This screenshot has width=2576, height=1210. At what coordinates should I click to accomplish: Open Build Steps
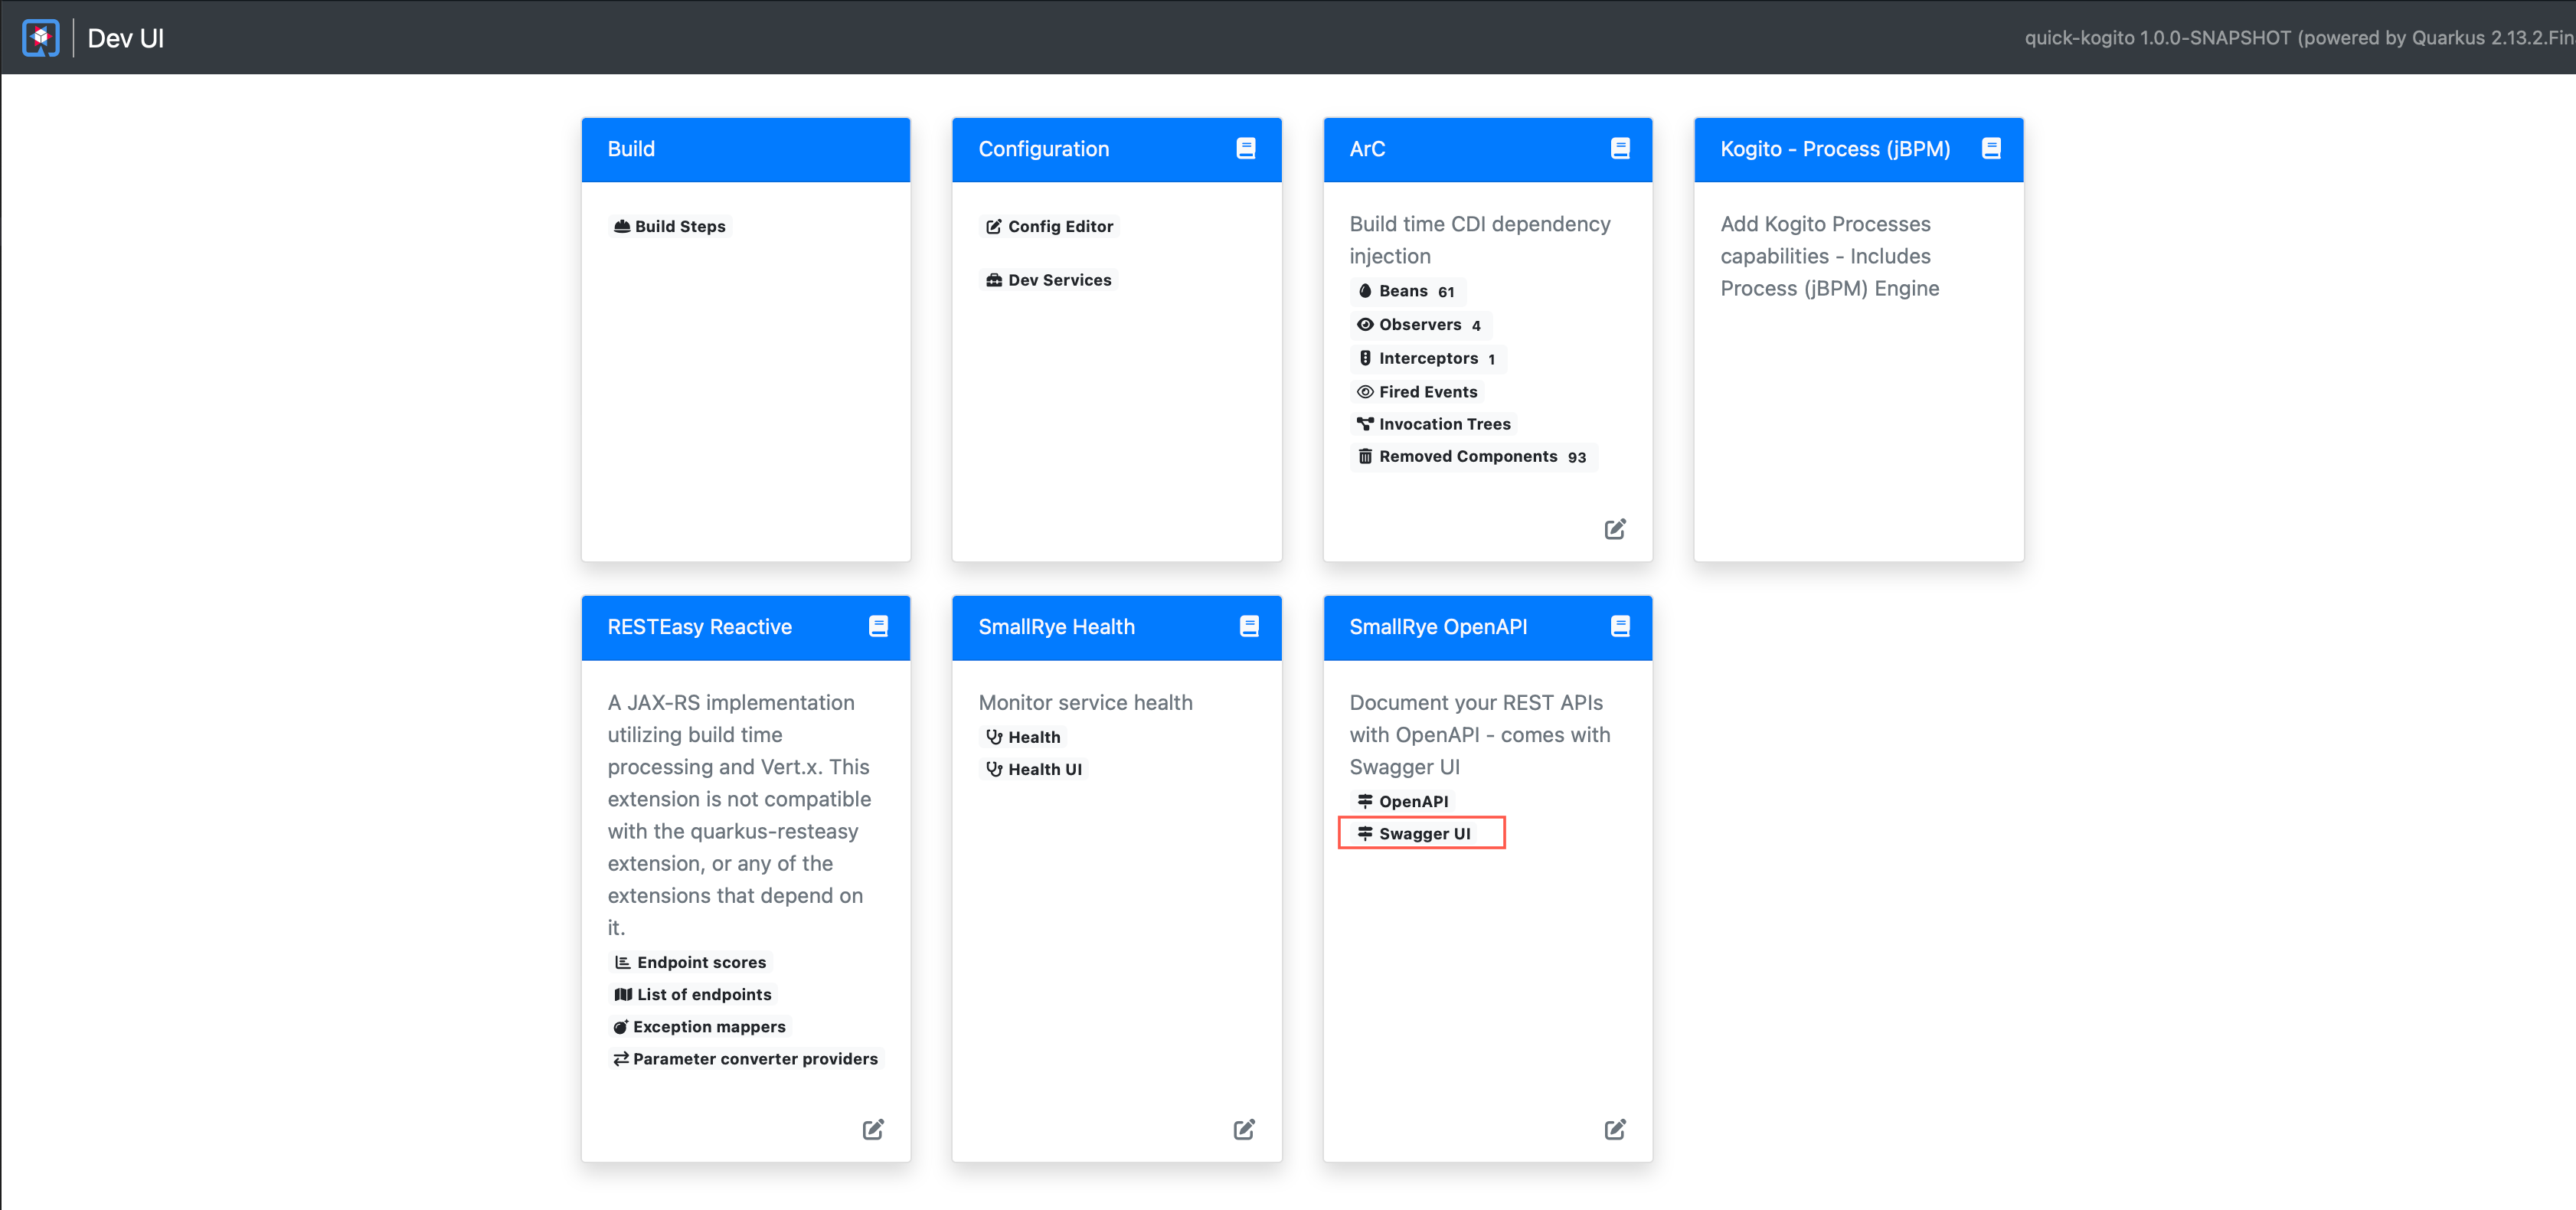pyautogui.click(x=670, y=226)
